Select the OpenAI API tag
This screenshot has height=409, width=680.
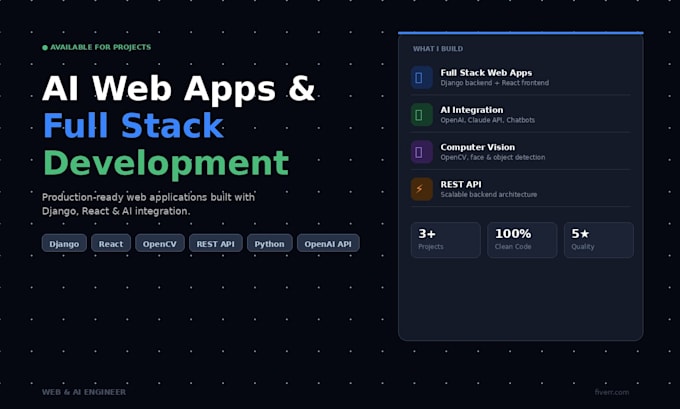(x=328, y=243)
